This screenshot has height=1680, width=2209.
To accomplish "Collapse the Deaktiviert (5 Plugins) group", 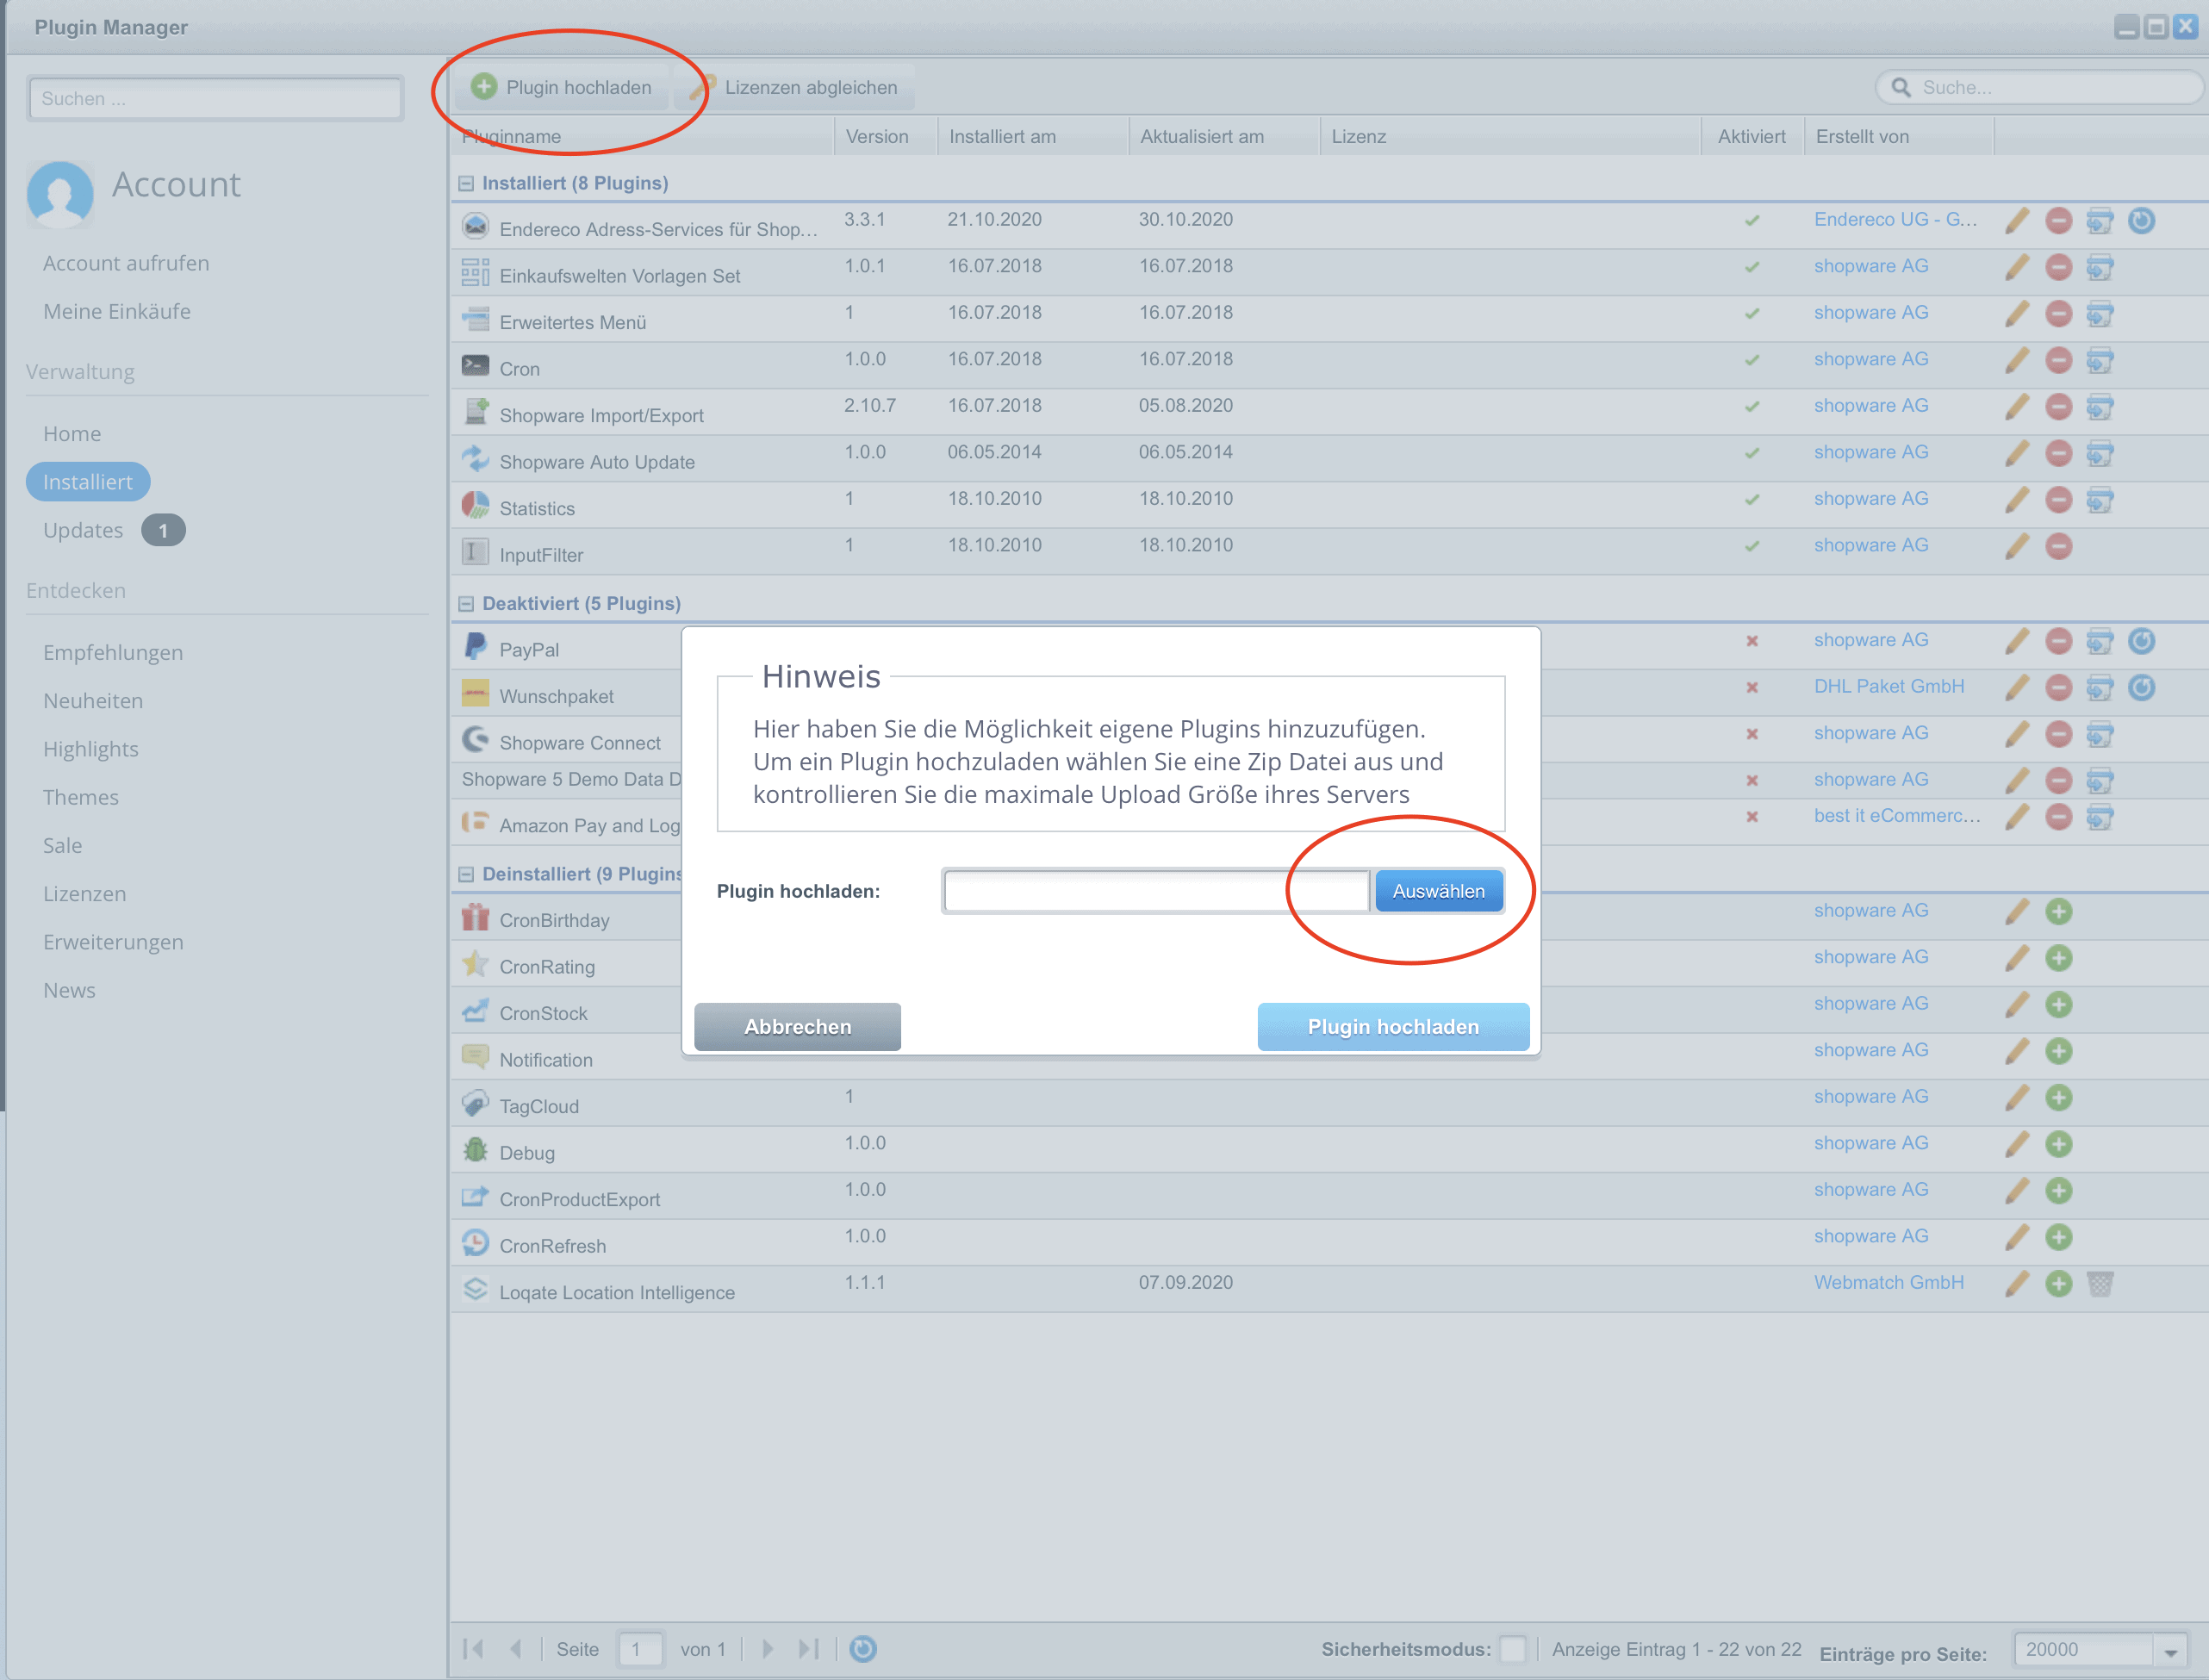I will click(x=466, y=604).
